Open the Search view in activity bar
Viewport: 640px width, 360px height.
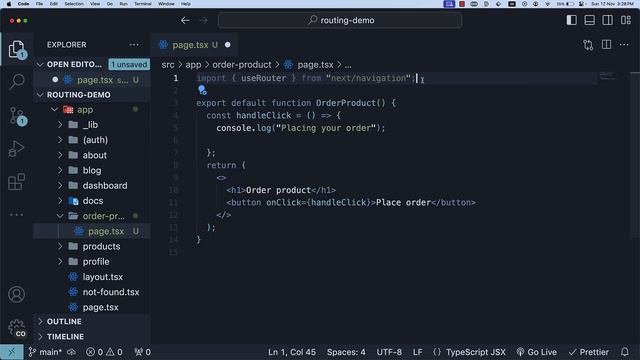pos(16,82)
